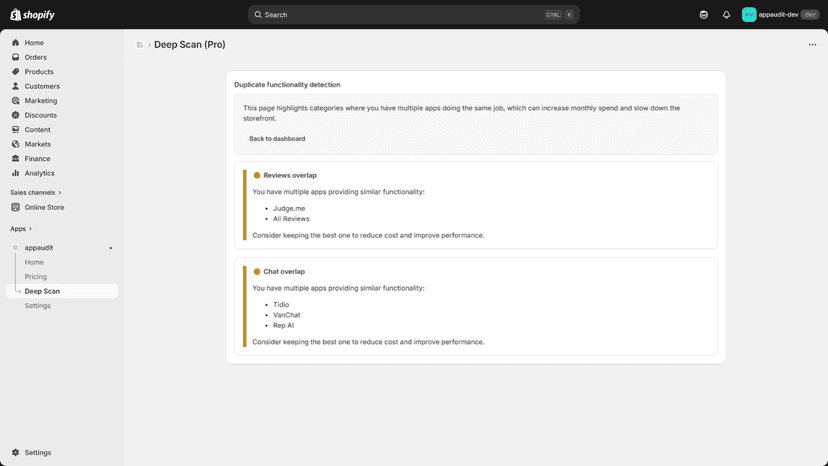Click the Tidio list entry

(281, 304)
